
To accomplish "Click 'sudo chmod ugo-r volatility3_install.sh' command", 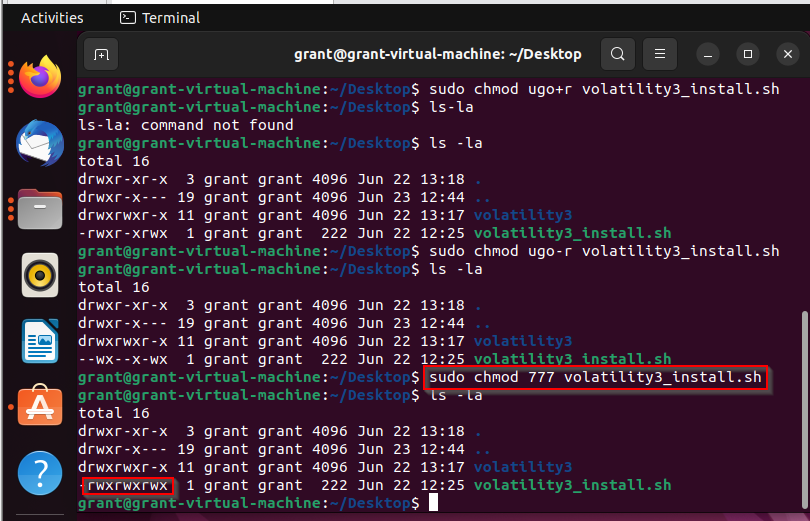I will click(x=604, y=251).
